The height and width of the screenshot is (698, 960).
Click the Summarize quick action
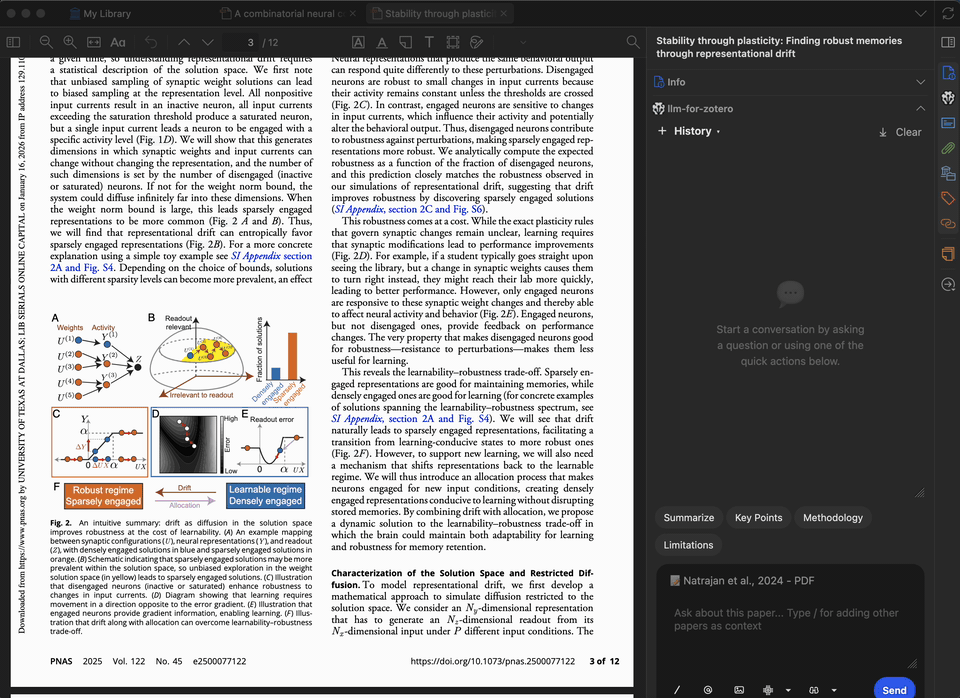(x=688, y=517)
